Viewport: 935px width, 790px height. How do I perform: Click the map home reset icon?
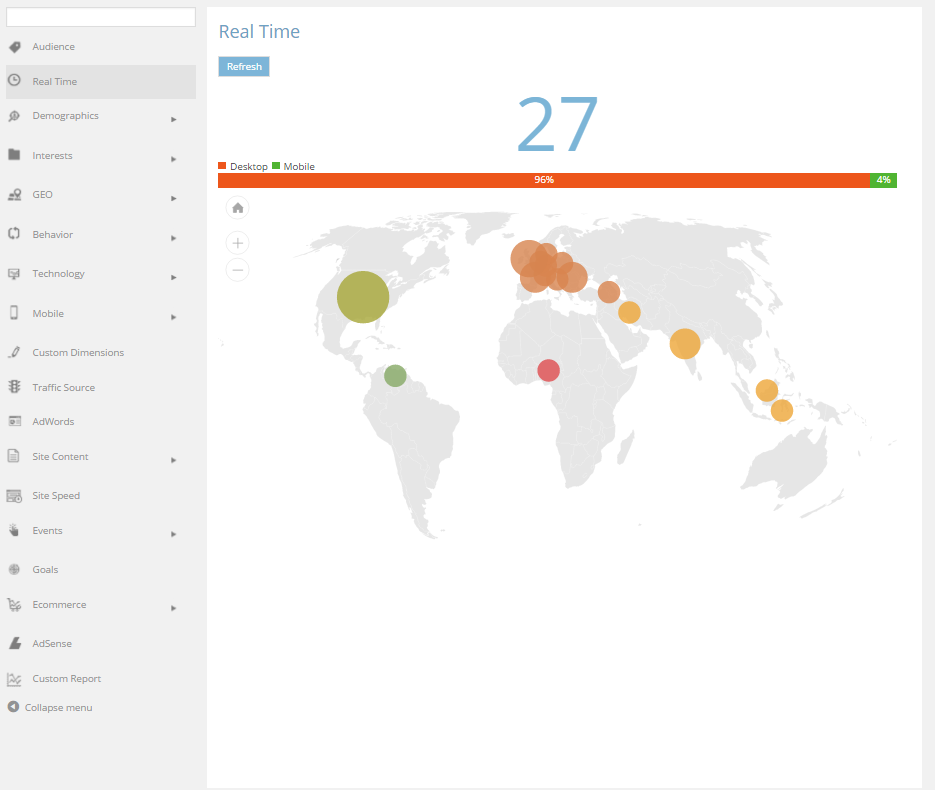(x=237, y=208)
